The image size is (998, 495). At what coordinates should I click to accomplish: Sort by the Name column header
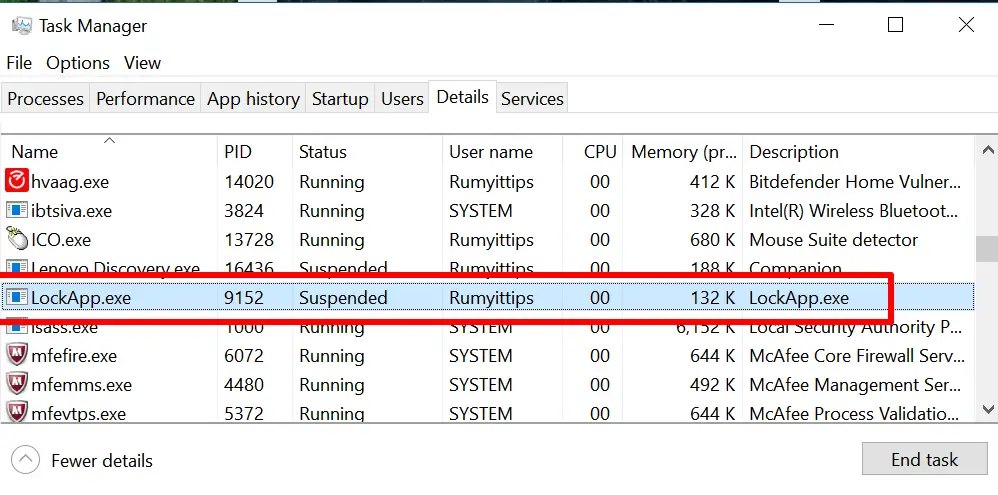click(x=109, y=151)
